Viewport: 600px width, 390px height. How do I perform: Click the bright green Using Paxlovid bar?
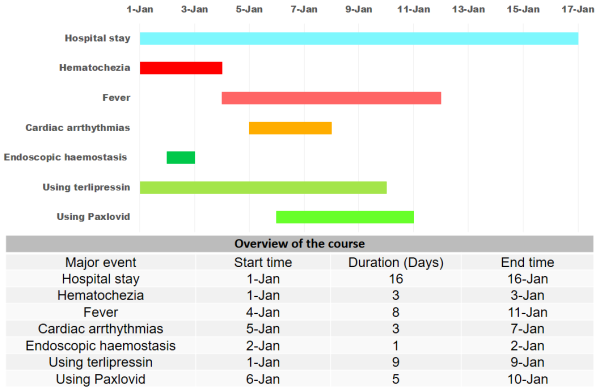pos(345,217)
